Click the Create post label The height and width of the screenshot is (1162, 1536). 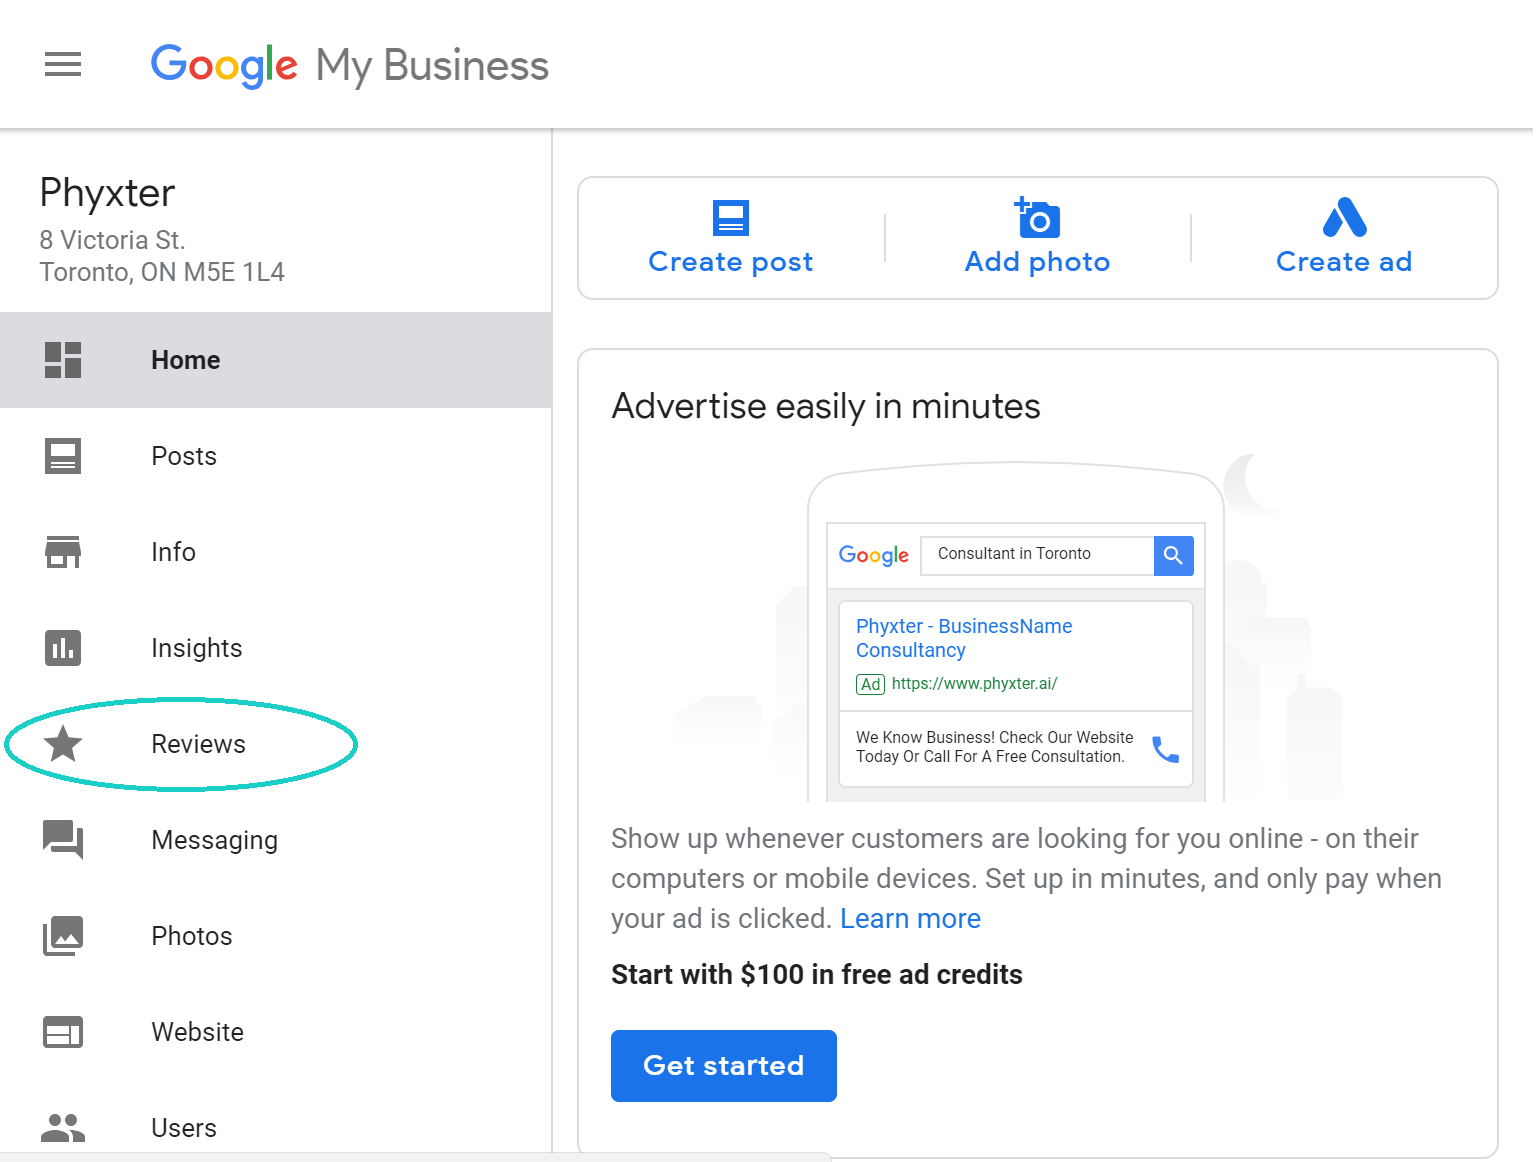(731, 262)
